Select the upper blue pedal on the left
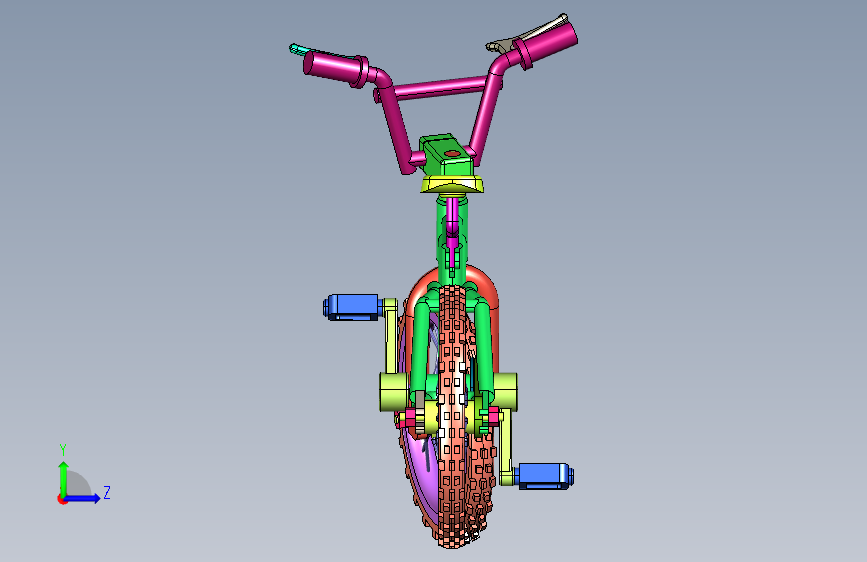 (352, 307)
